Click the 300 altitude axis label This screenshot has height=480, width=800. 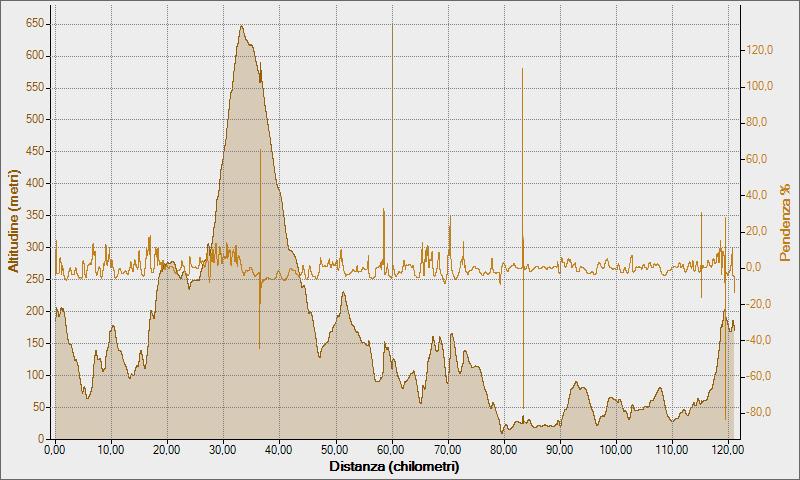pos(35,247)
